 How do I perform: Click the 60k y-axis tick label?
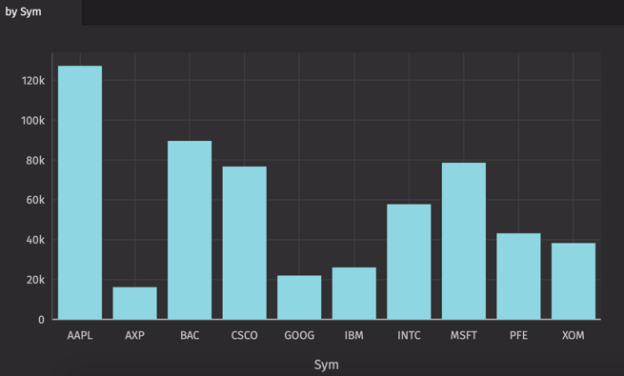[x=35, y=200]
